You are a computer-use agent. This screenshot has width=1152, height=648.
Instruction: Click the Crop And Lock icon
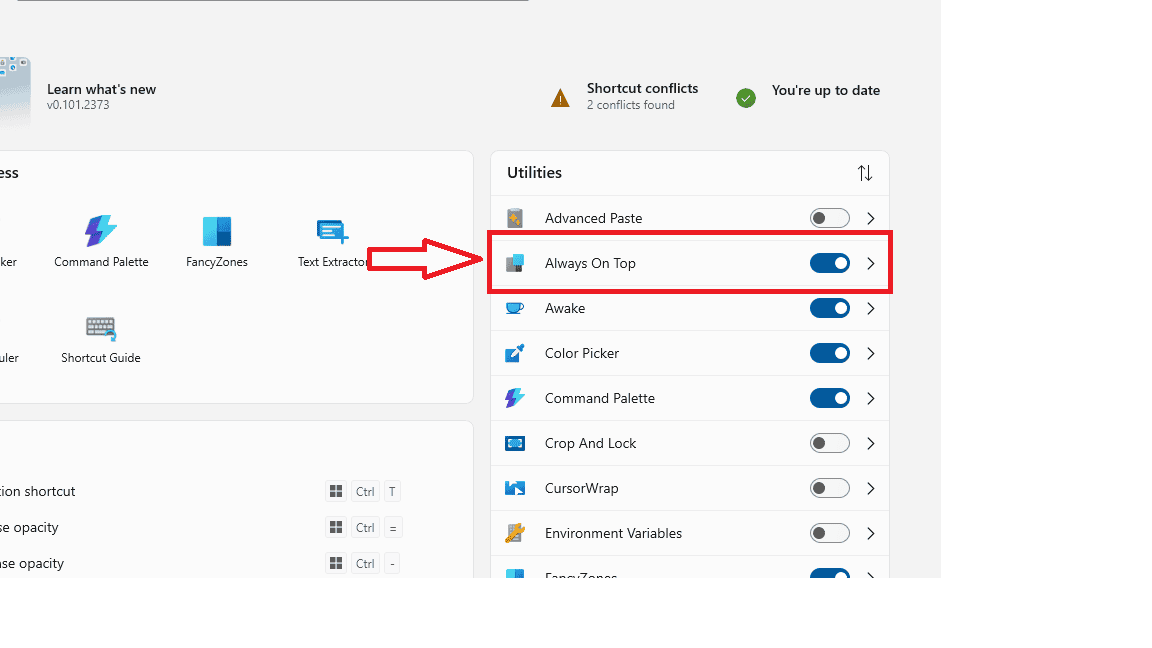(x=515, y=443)
